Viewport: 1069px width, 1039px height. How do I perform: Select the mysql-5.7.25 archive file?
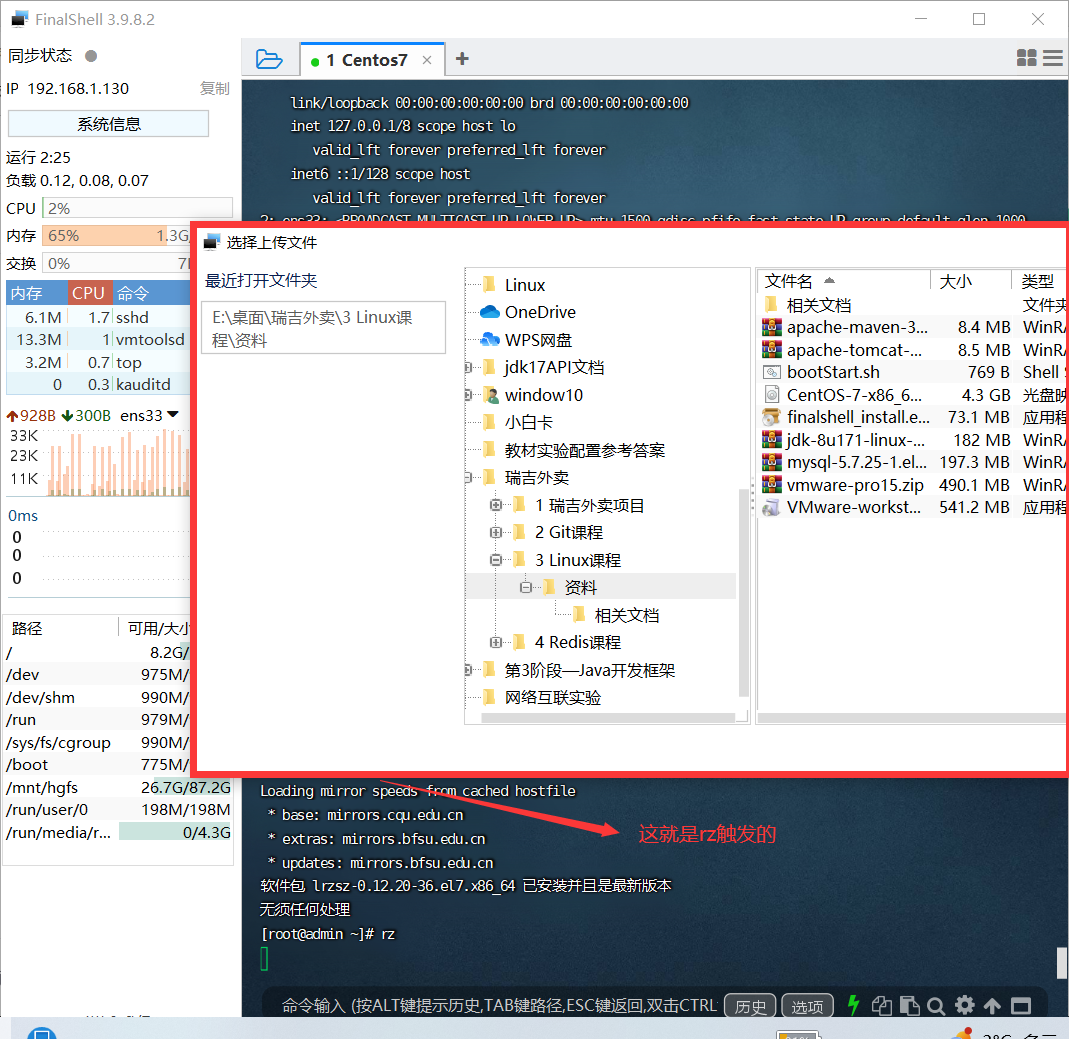(856, 462)
